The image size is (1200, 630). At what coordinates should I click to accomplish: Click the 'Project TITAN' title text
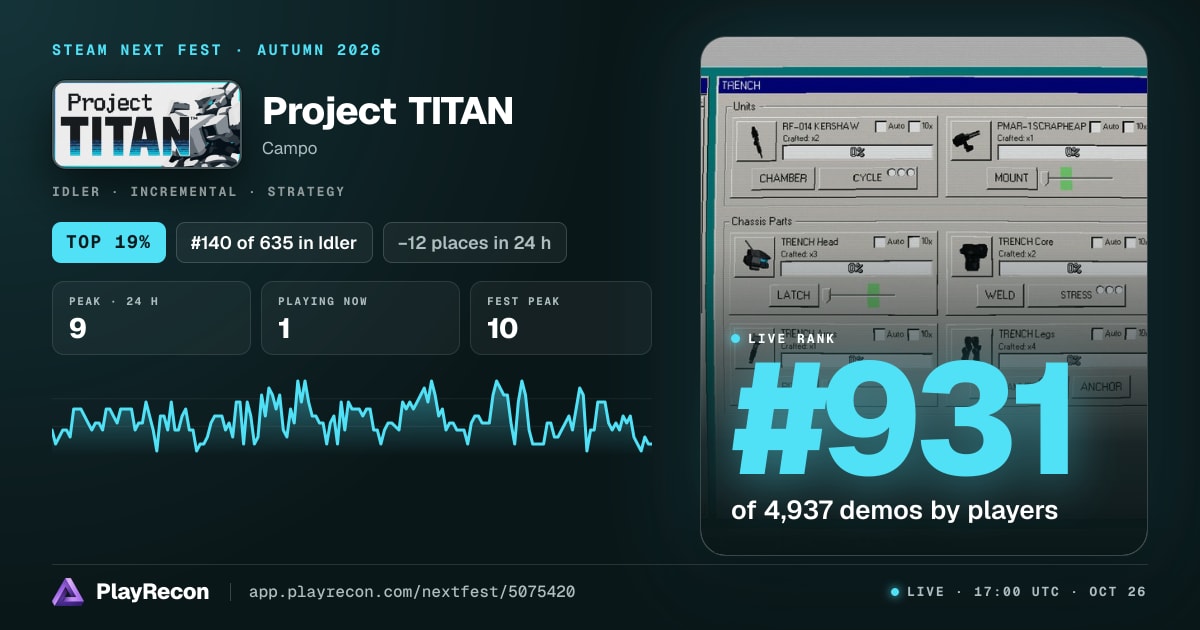click(388, 112)
